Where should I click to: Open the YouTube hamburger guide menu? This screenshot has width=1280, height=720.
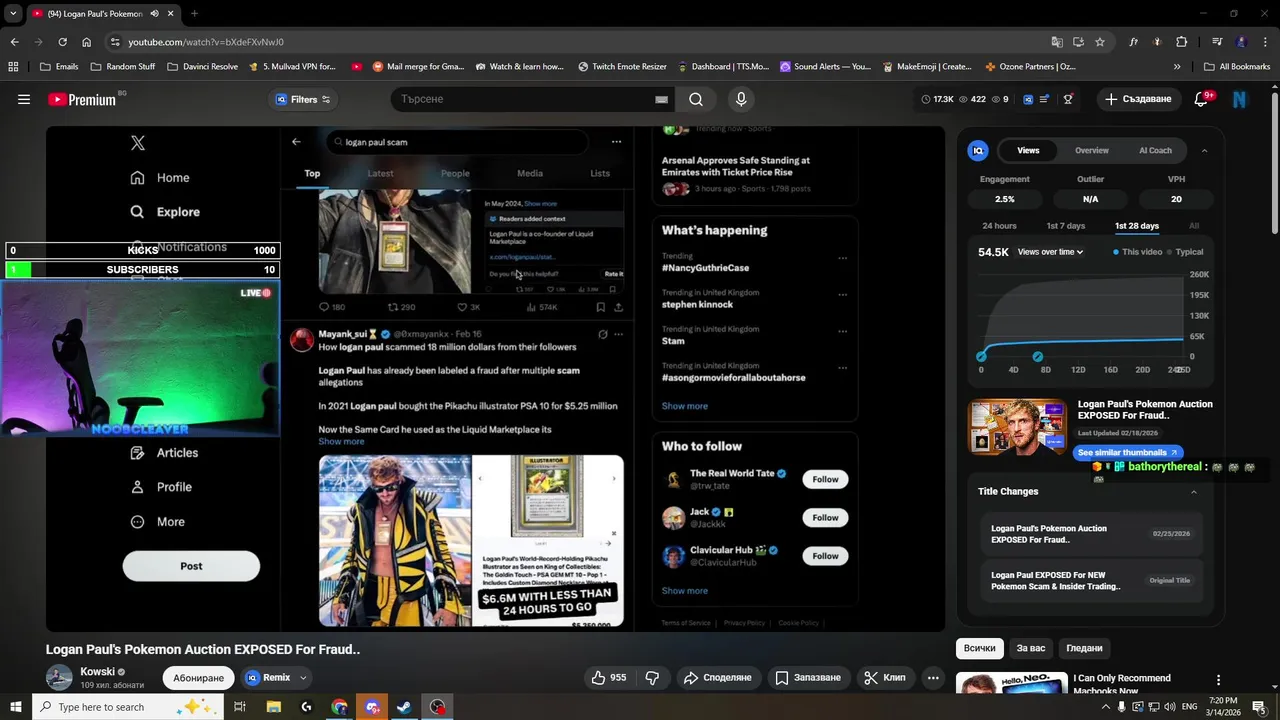(x=24, y=99)
